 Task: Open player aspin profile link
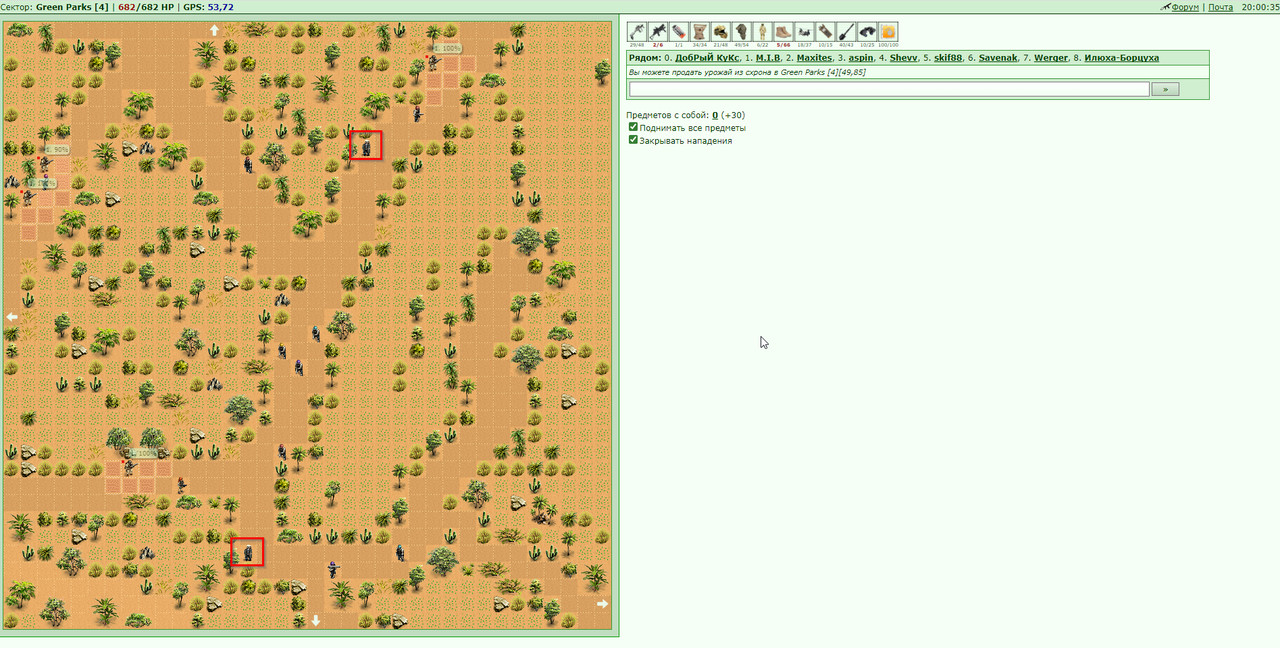(861, 58)
